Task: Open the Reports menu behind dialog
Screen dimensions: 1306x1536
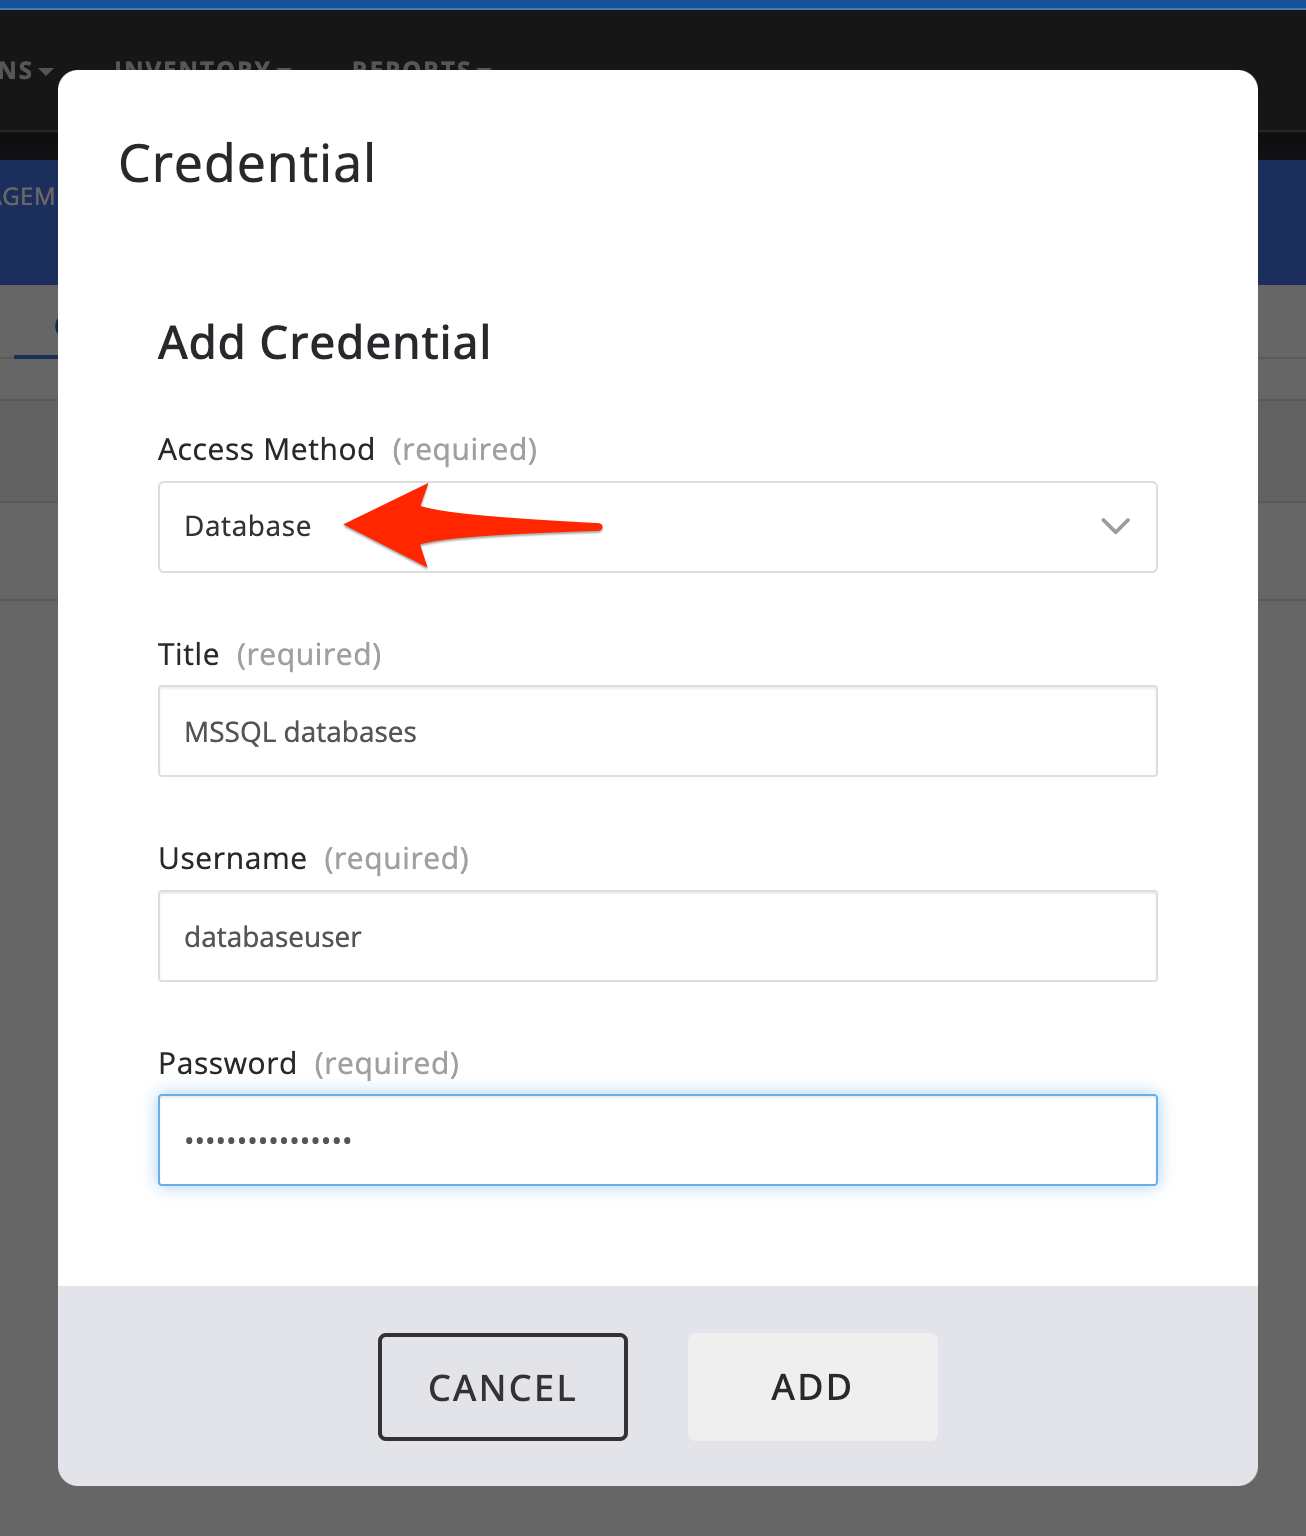Action: pos(420,65)
